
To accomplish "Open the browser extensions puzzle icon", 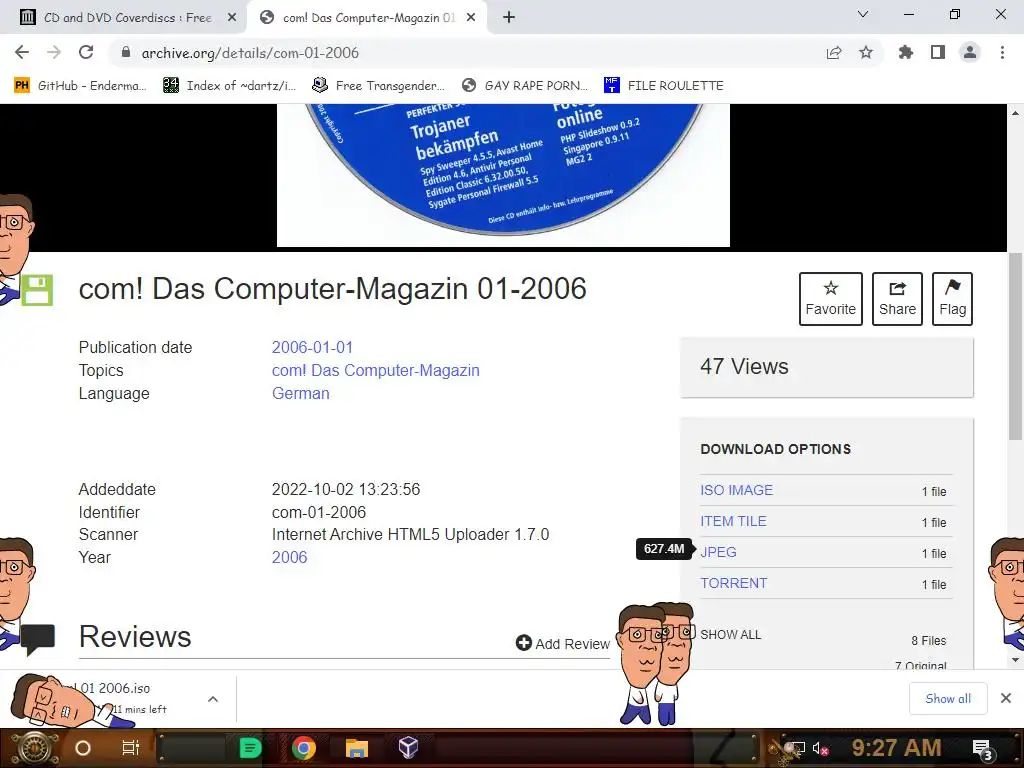I will pos(905,52).
